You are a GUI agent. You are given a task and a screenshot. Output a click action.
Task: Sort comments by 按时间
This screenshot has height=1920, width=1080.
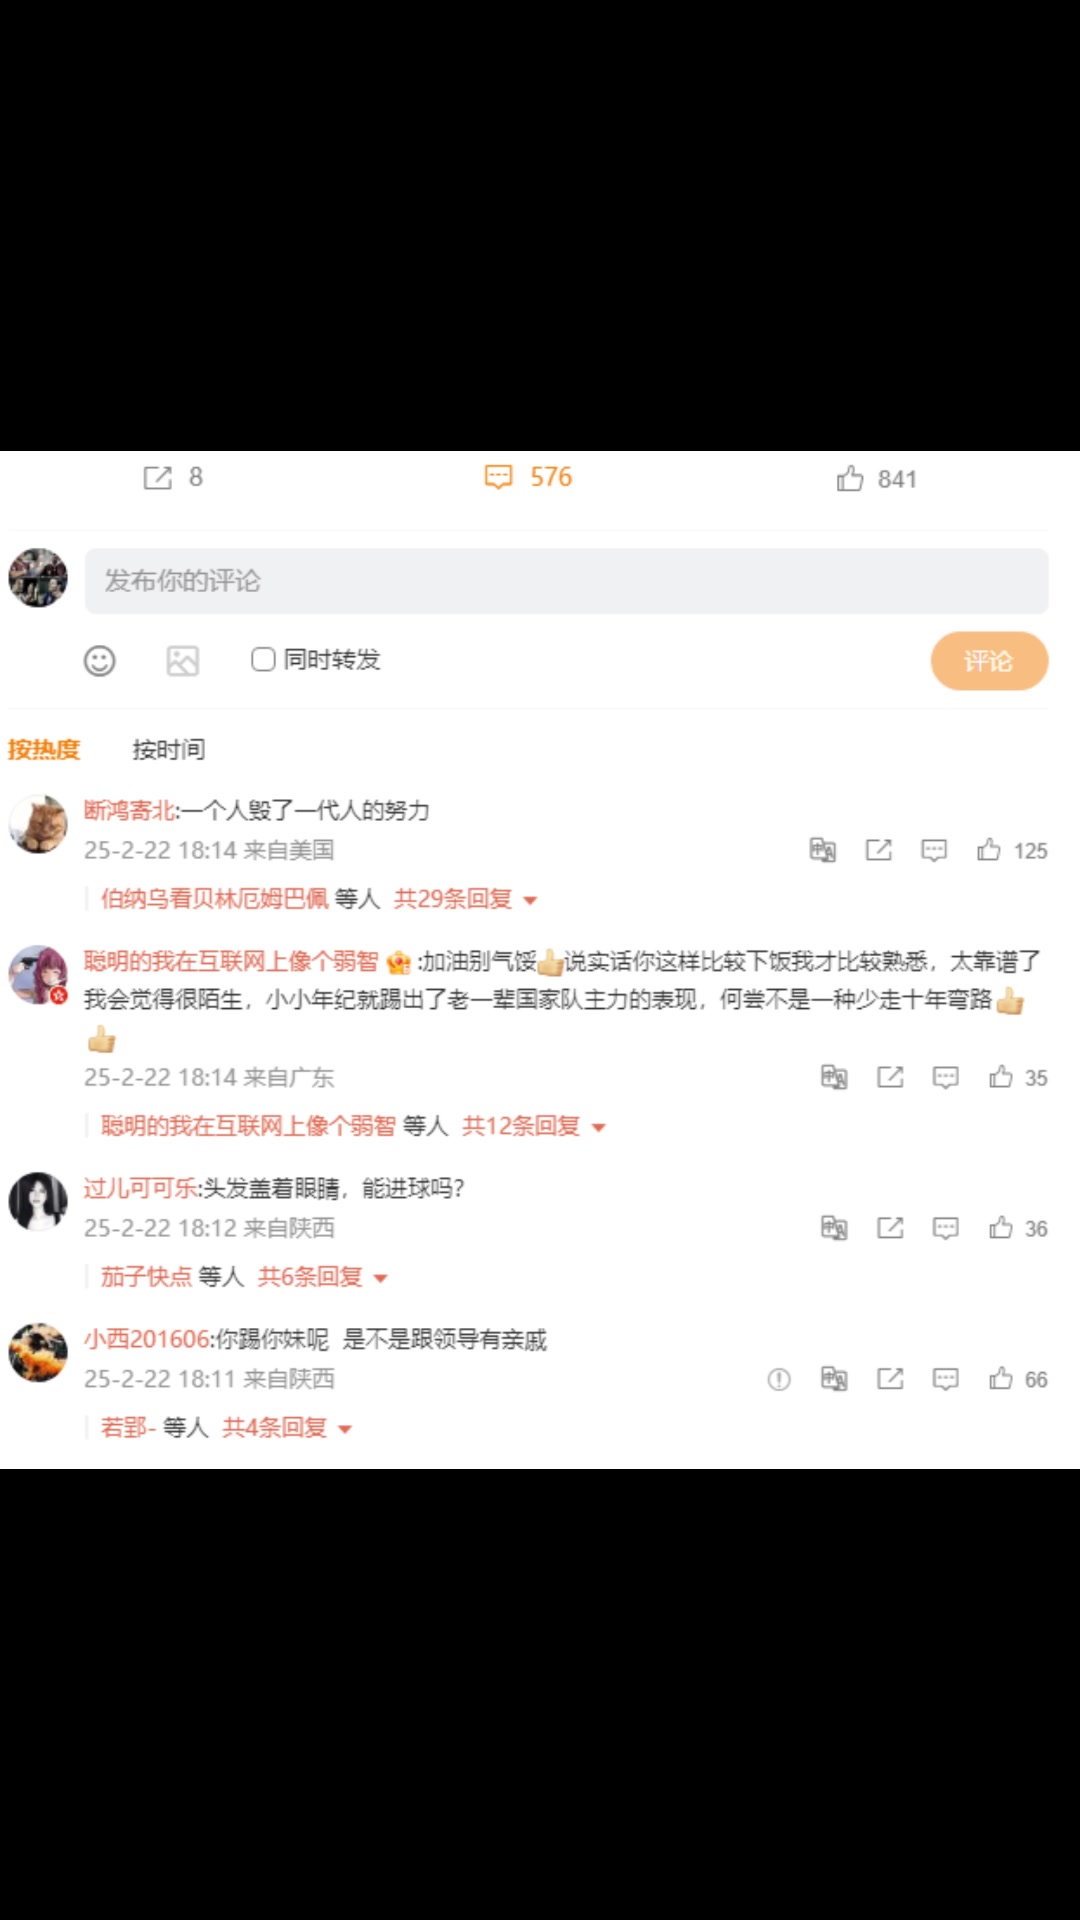pyautogui.click(x=169, y=750)
